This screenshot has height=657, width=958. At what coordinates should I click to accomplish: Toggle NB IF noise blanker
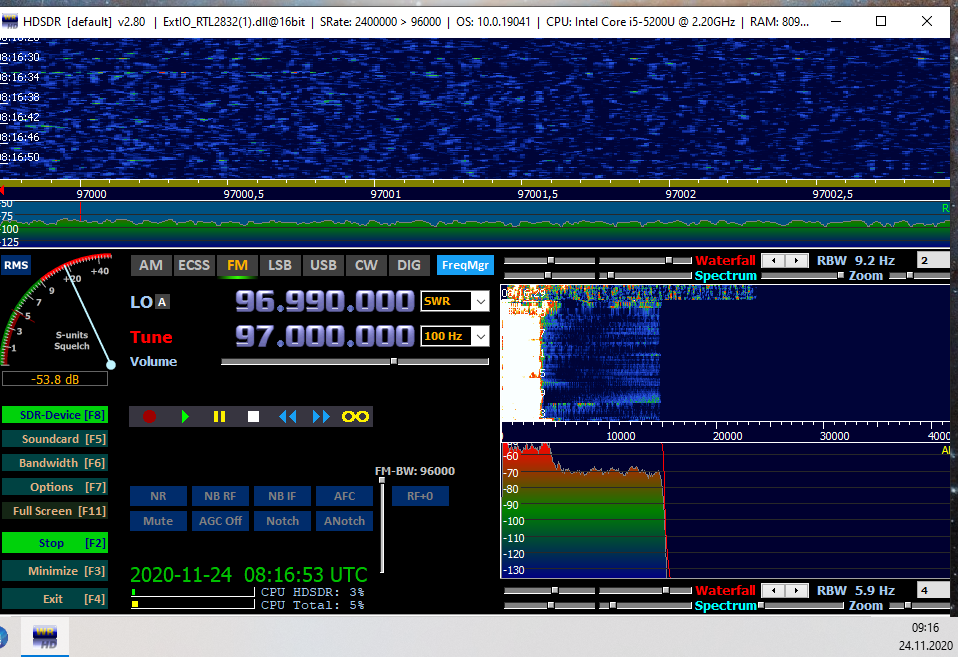pyautogui.click(x=282, y=496)
